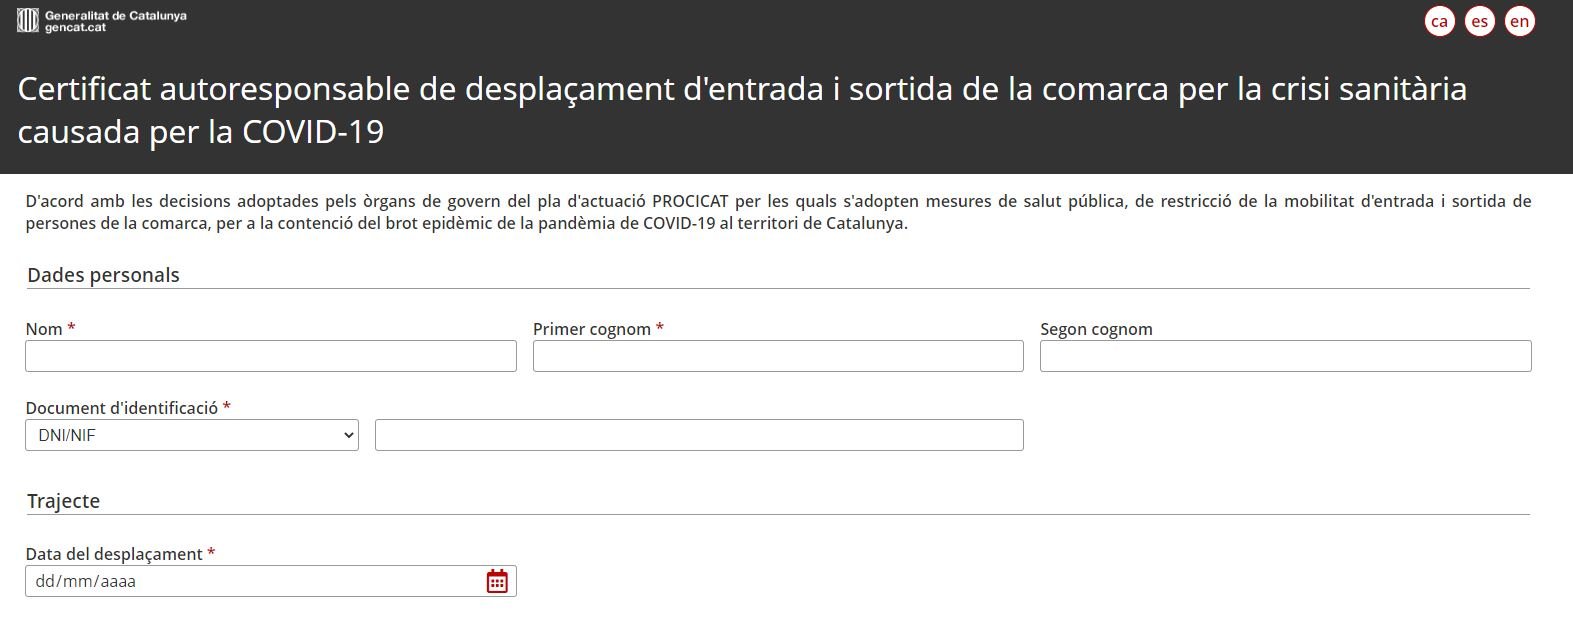Select the Segon cognom input box
The width and height of the screenshot is (1573, 623).
(1285, 356)
